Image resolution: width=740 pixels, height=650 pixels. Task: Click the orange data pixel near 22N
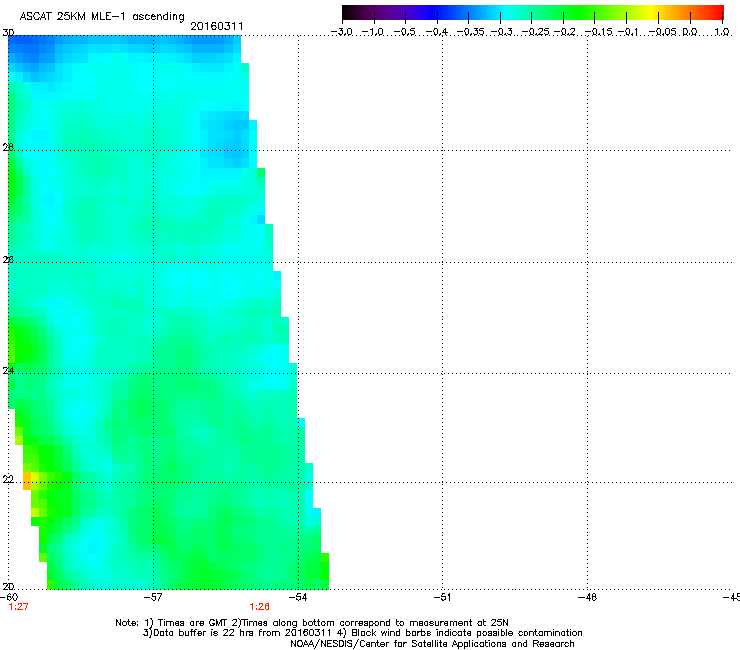pyautogui.click(x=27, y=481)
